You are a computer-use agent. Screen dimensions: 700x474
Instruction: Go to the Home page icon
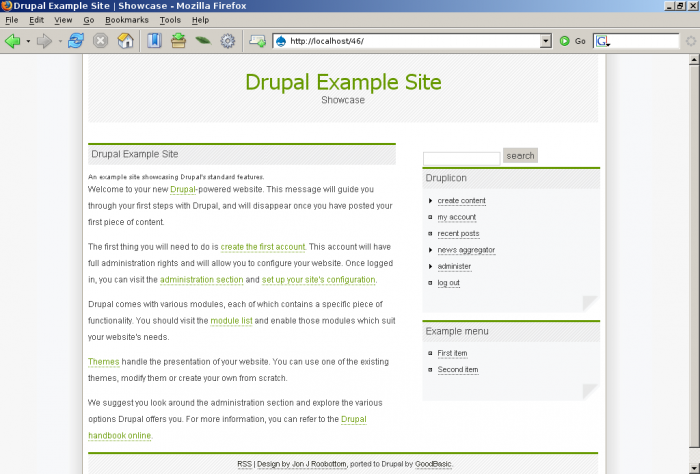tap(125, 41)
